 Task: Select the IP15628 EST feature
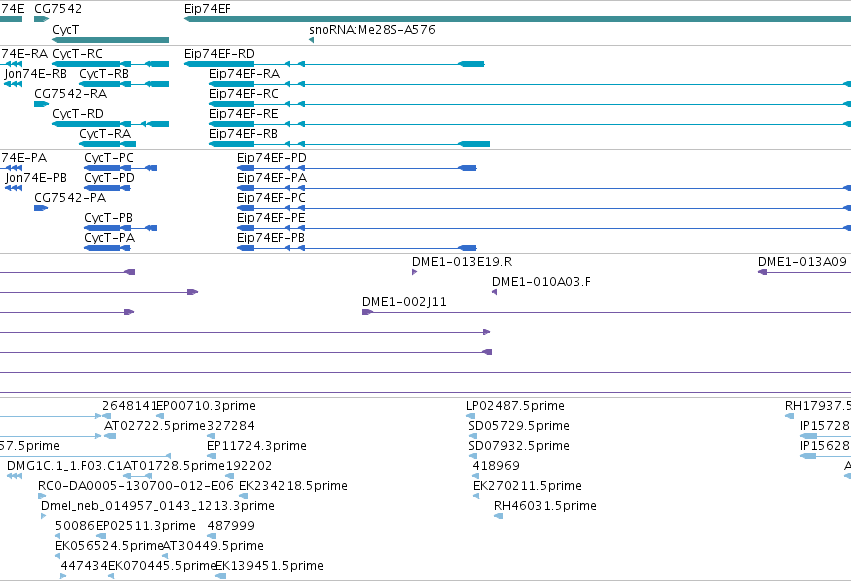click(825, 456)
